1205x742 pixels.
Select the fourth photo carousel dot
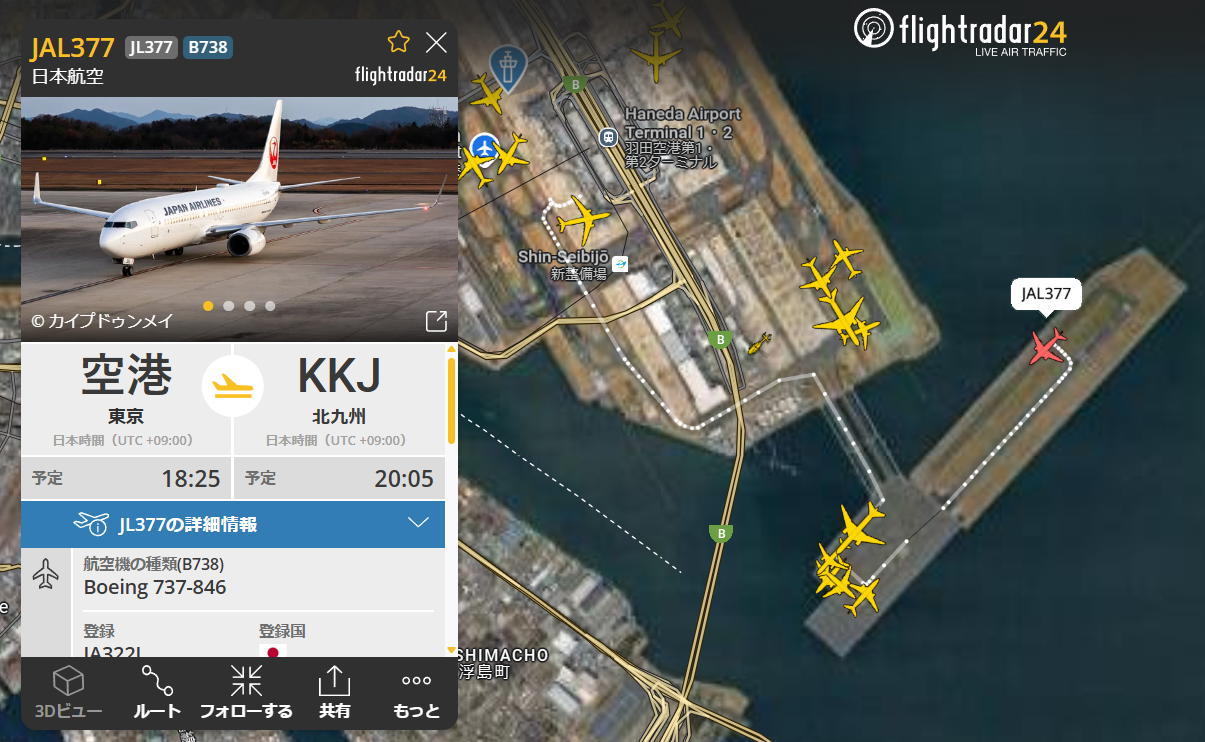(270, 306)
